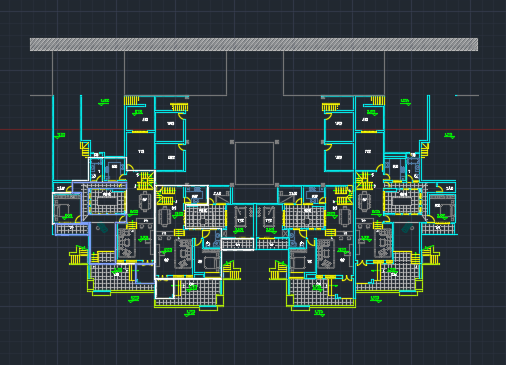Select the dining table in the left wing
Viewport: 506px width, 365px height.
click(x=145, y=202)
